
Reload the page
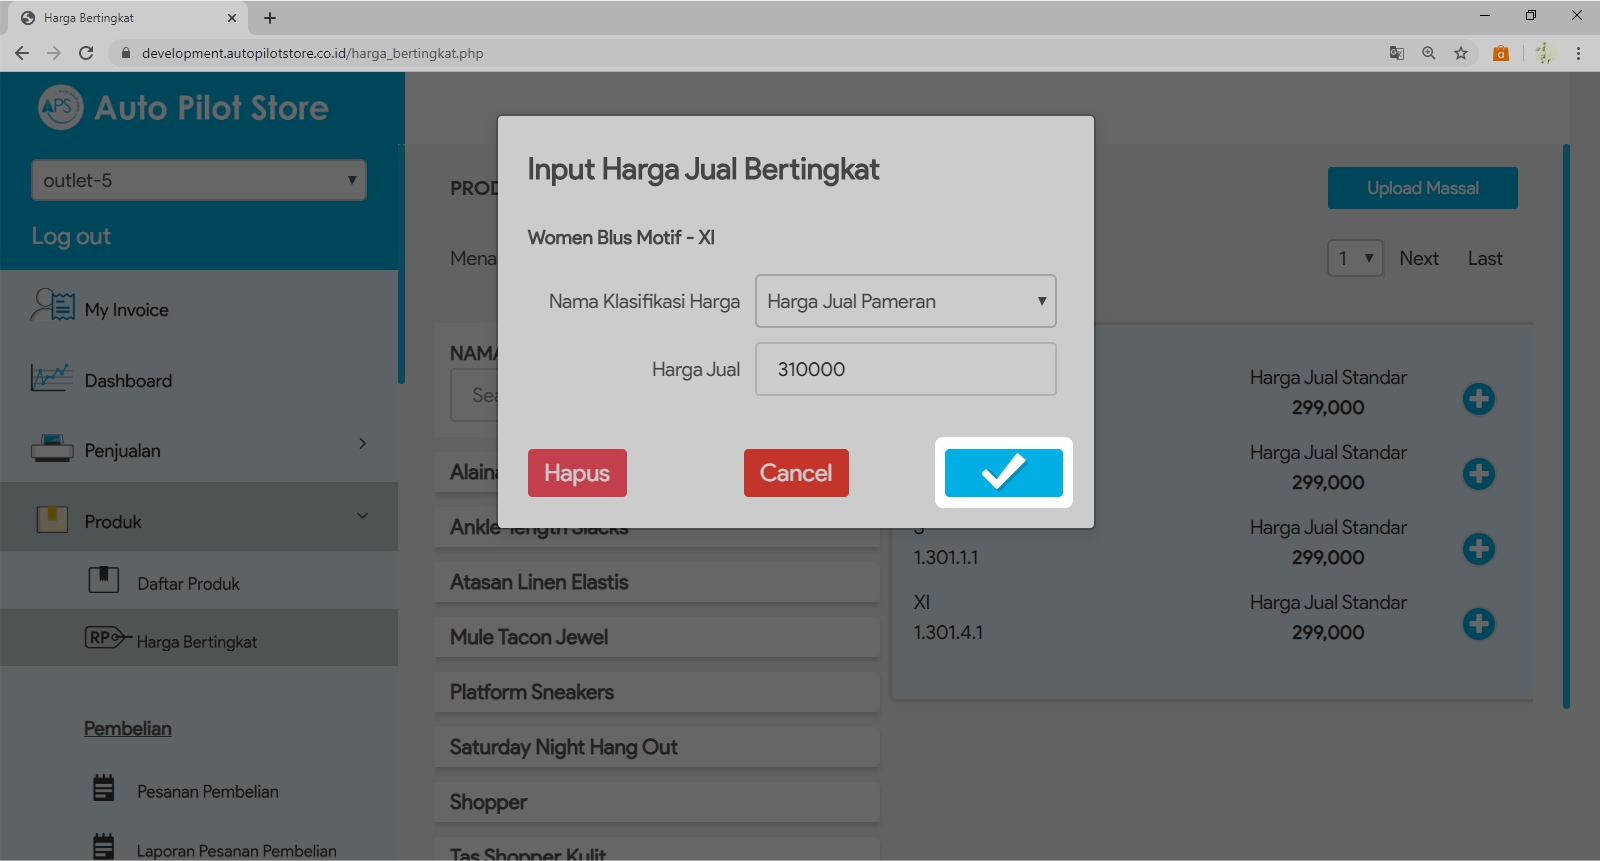(86, 53)
